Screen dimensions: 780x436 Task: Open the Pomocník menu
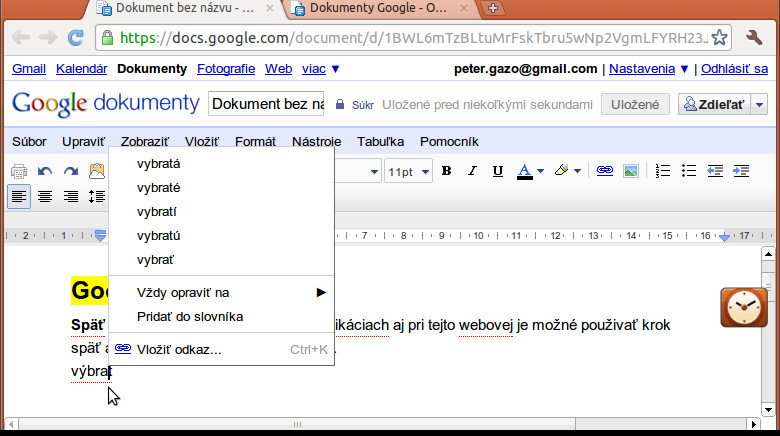click(449, 142)
